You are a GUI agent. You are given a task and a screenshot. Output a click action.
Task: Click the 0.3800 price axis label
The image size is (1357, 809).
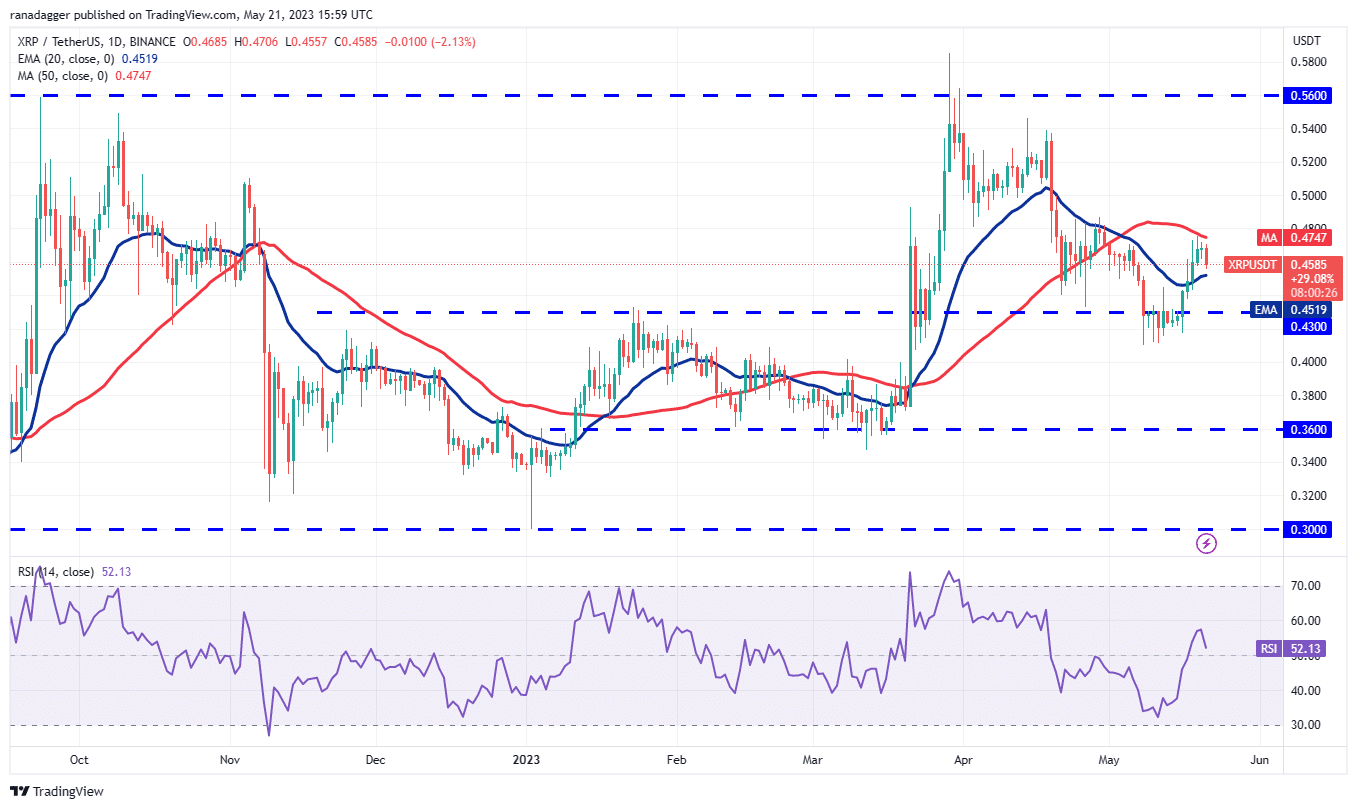point(1311,396)
